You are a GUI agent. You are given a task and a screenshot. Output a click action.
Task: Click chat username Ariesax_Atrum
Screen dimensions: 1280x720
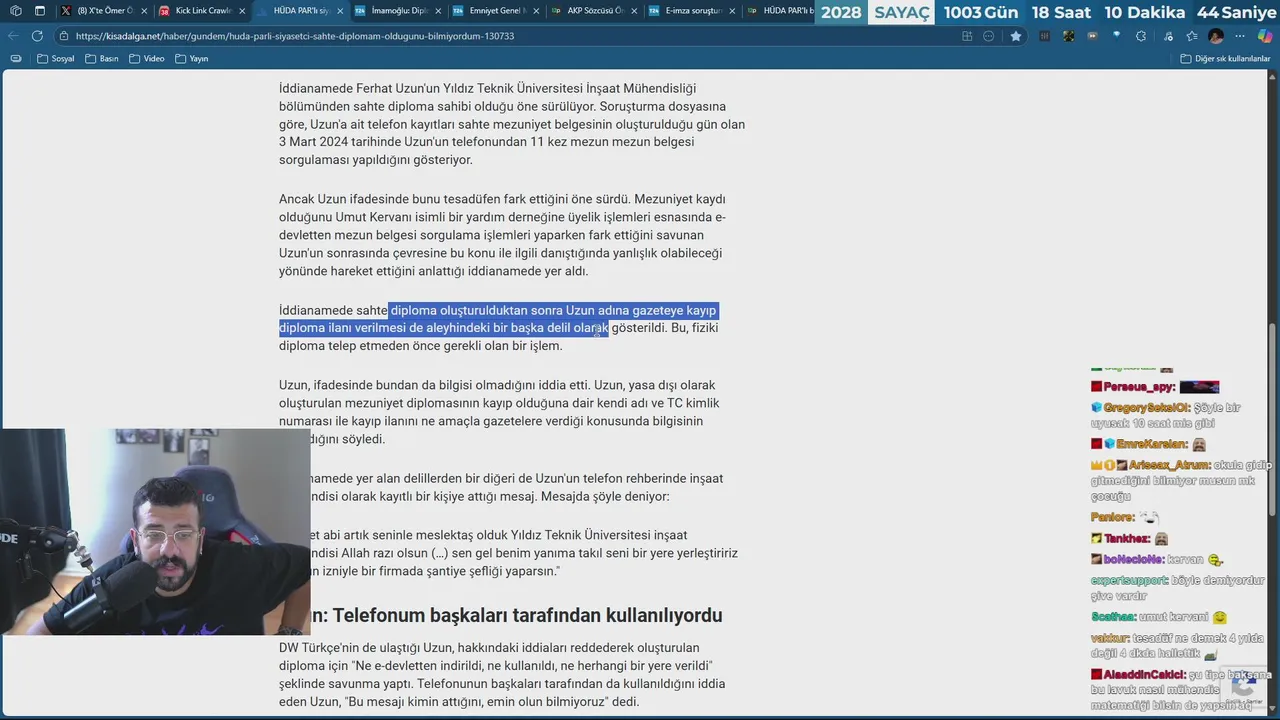pyautogui.click(x=1169, y=465)
